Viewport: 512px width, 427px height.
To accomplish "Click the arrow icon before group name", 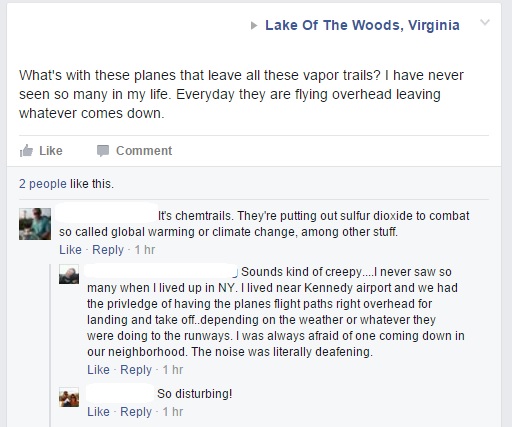I will point(254,25).
